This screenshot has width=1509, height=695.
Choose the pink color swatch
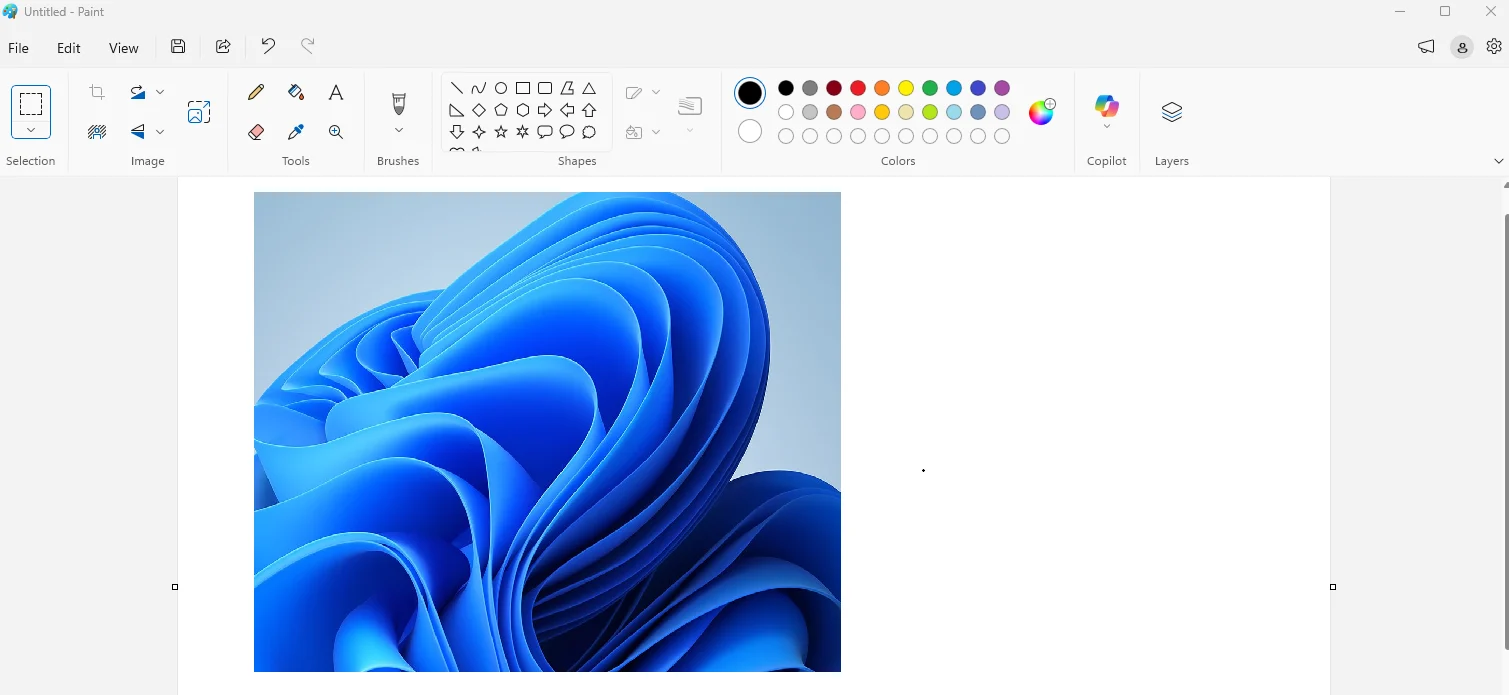pyautogui.click(x=858, y=112)
